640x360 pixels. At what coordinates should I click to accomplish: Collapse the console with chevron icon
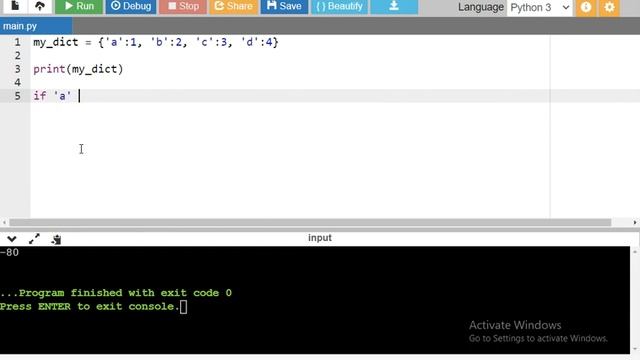[x=12, y=239]
